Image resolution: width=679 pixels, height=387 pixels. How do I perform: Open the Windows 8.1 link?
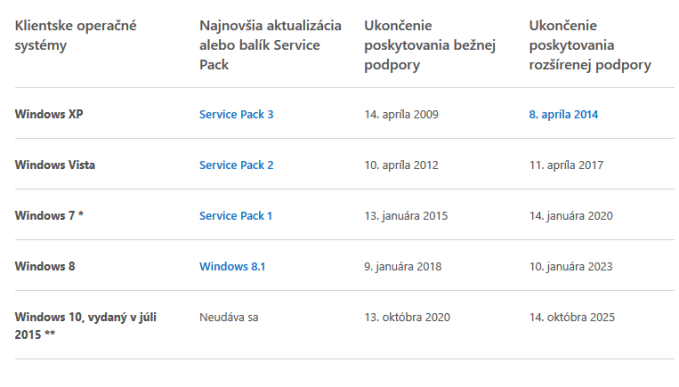232,266
